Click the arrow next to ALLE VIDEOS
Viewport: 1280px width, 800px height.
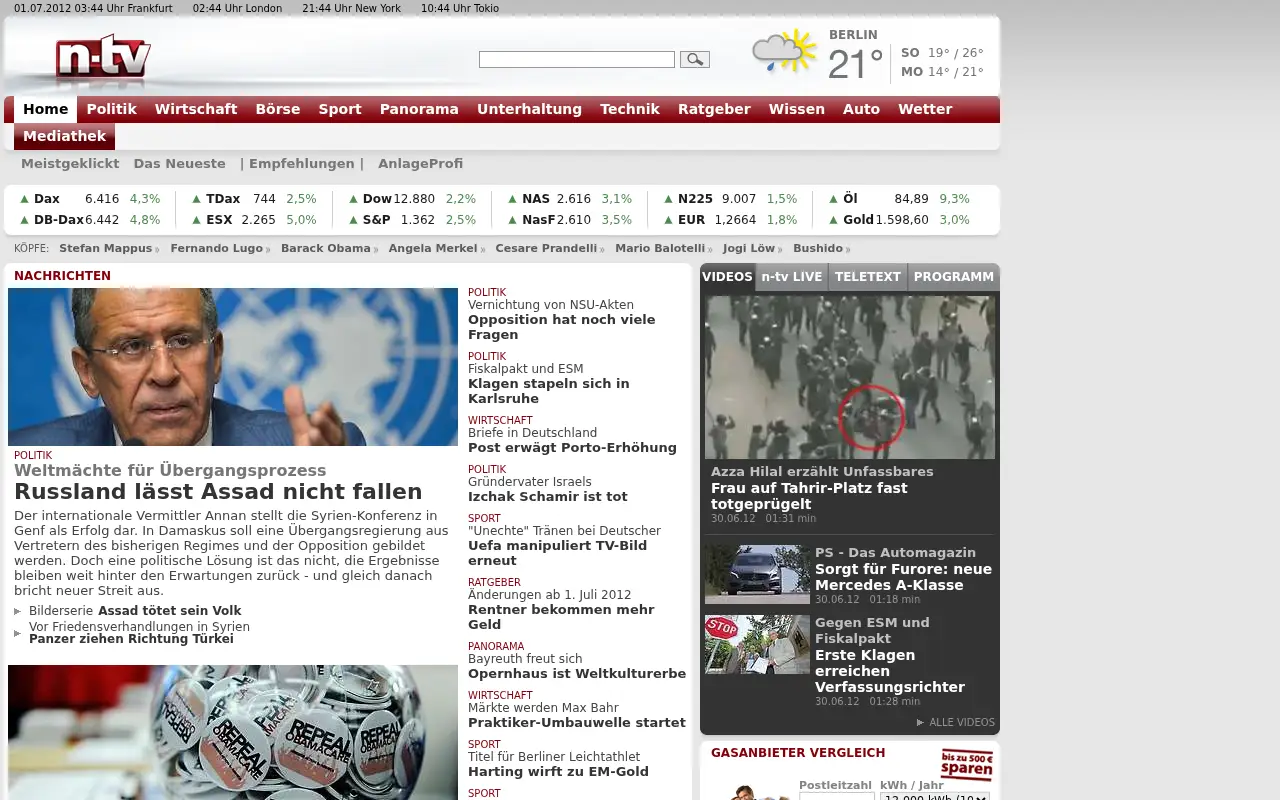pyautogui.click(x=920, y=722)
